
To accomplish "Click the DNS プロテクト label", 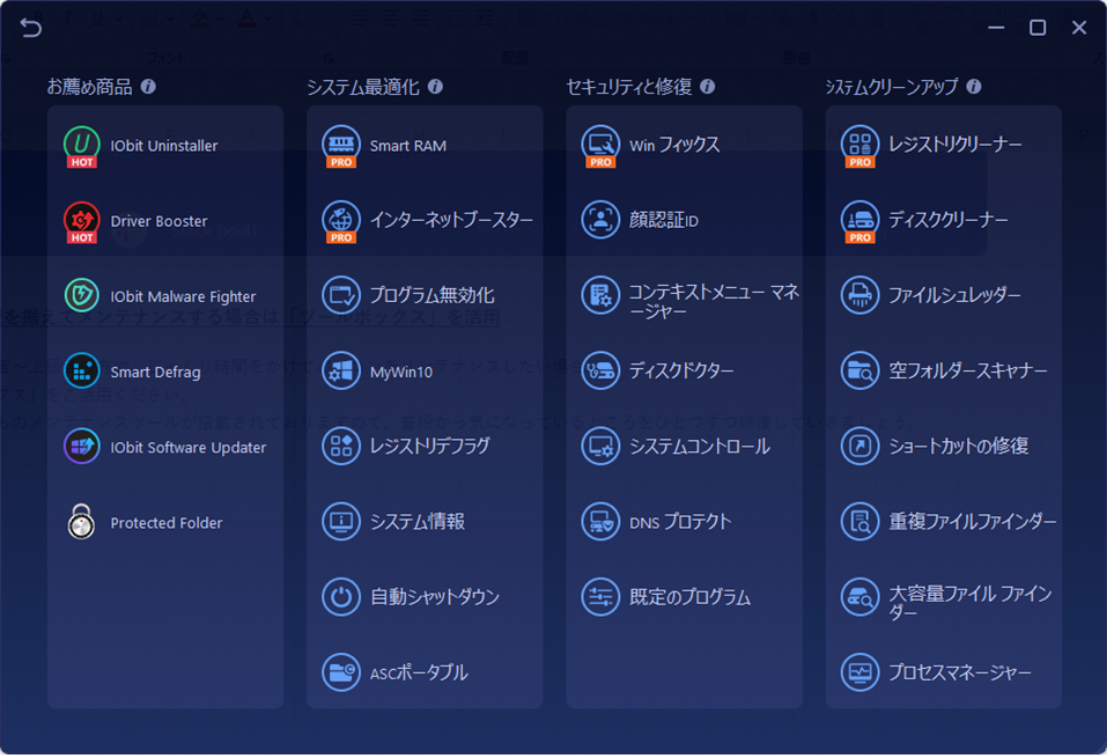I will (680, 522).
